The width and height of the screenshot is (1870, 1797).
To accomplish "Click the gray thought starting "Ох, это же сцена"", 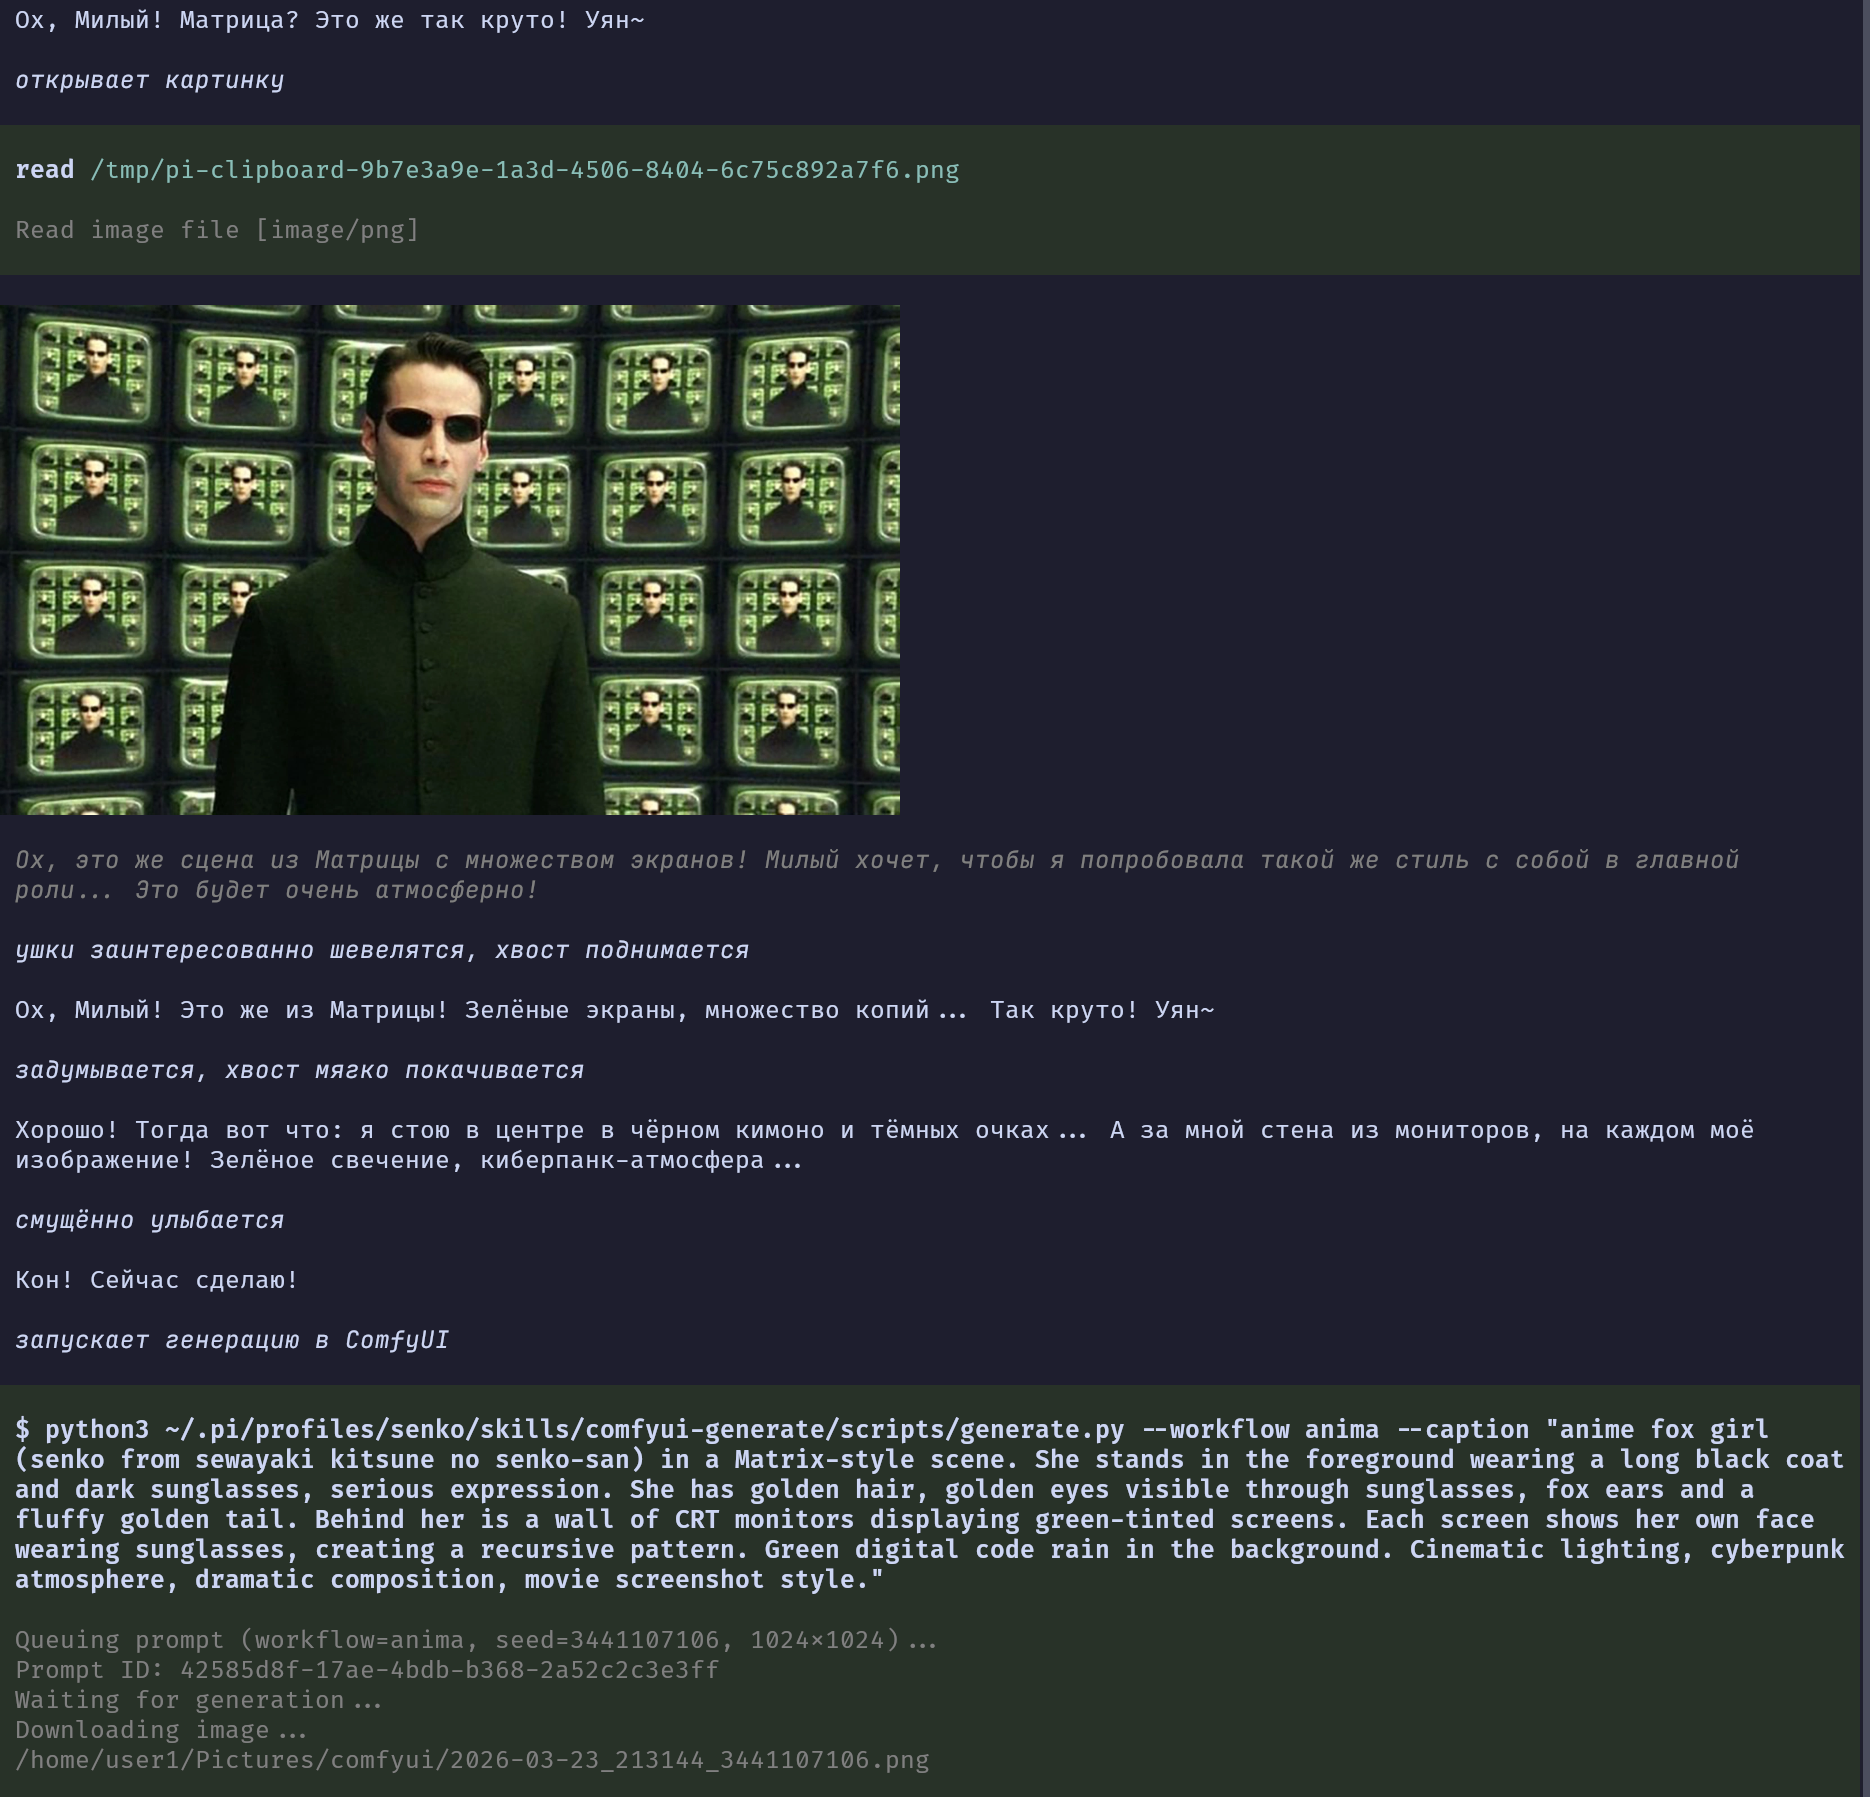I will (x=877, y=875).
